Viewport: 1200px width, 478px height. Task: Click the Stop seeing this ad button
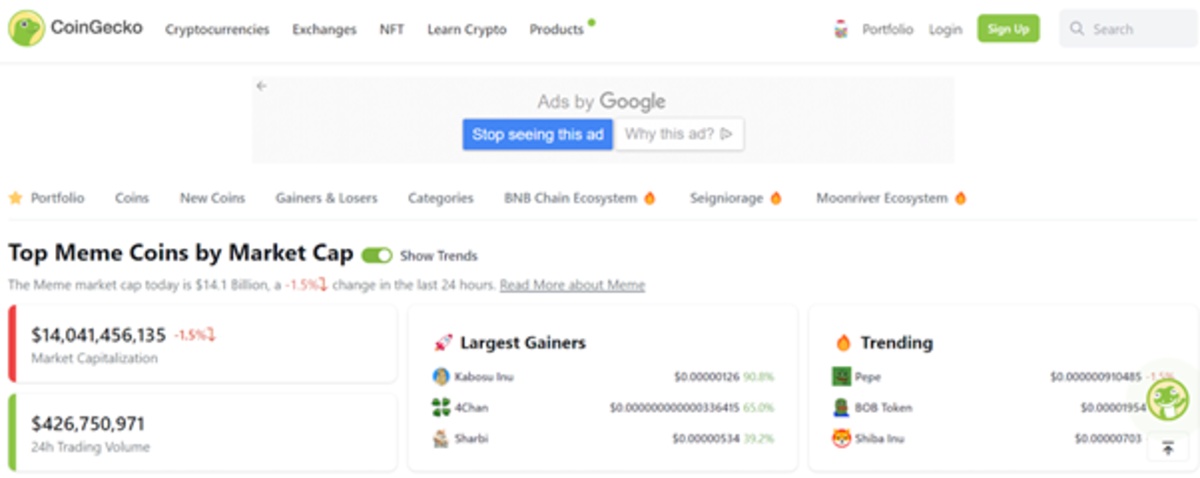pyautogui.click(x=537, y=134)
